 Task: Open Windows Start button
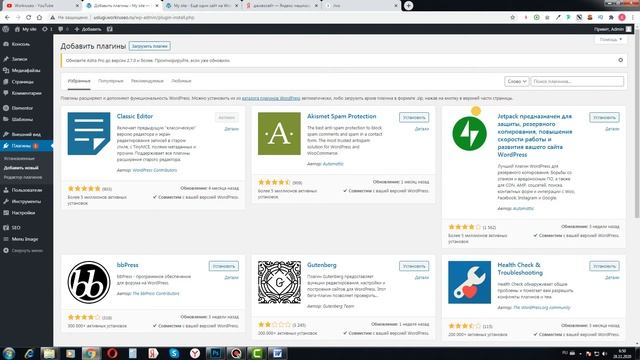click(9, 353)
